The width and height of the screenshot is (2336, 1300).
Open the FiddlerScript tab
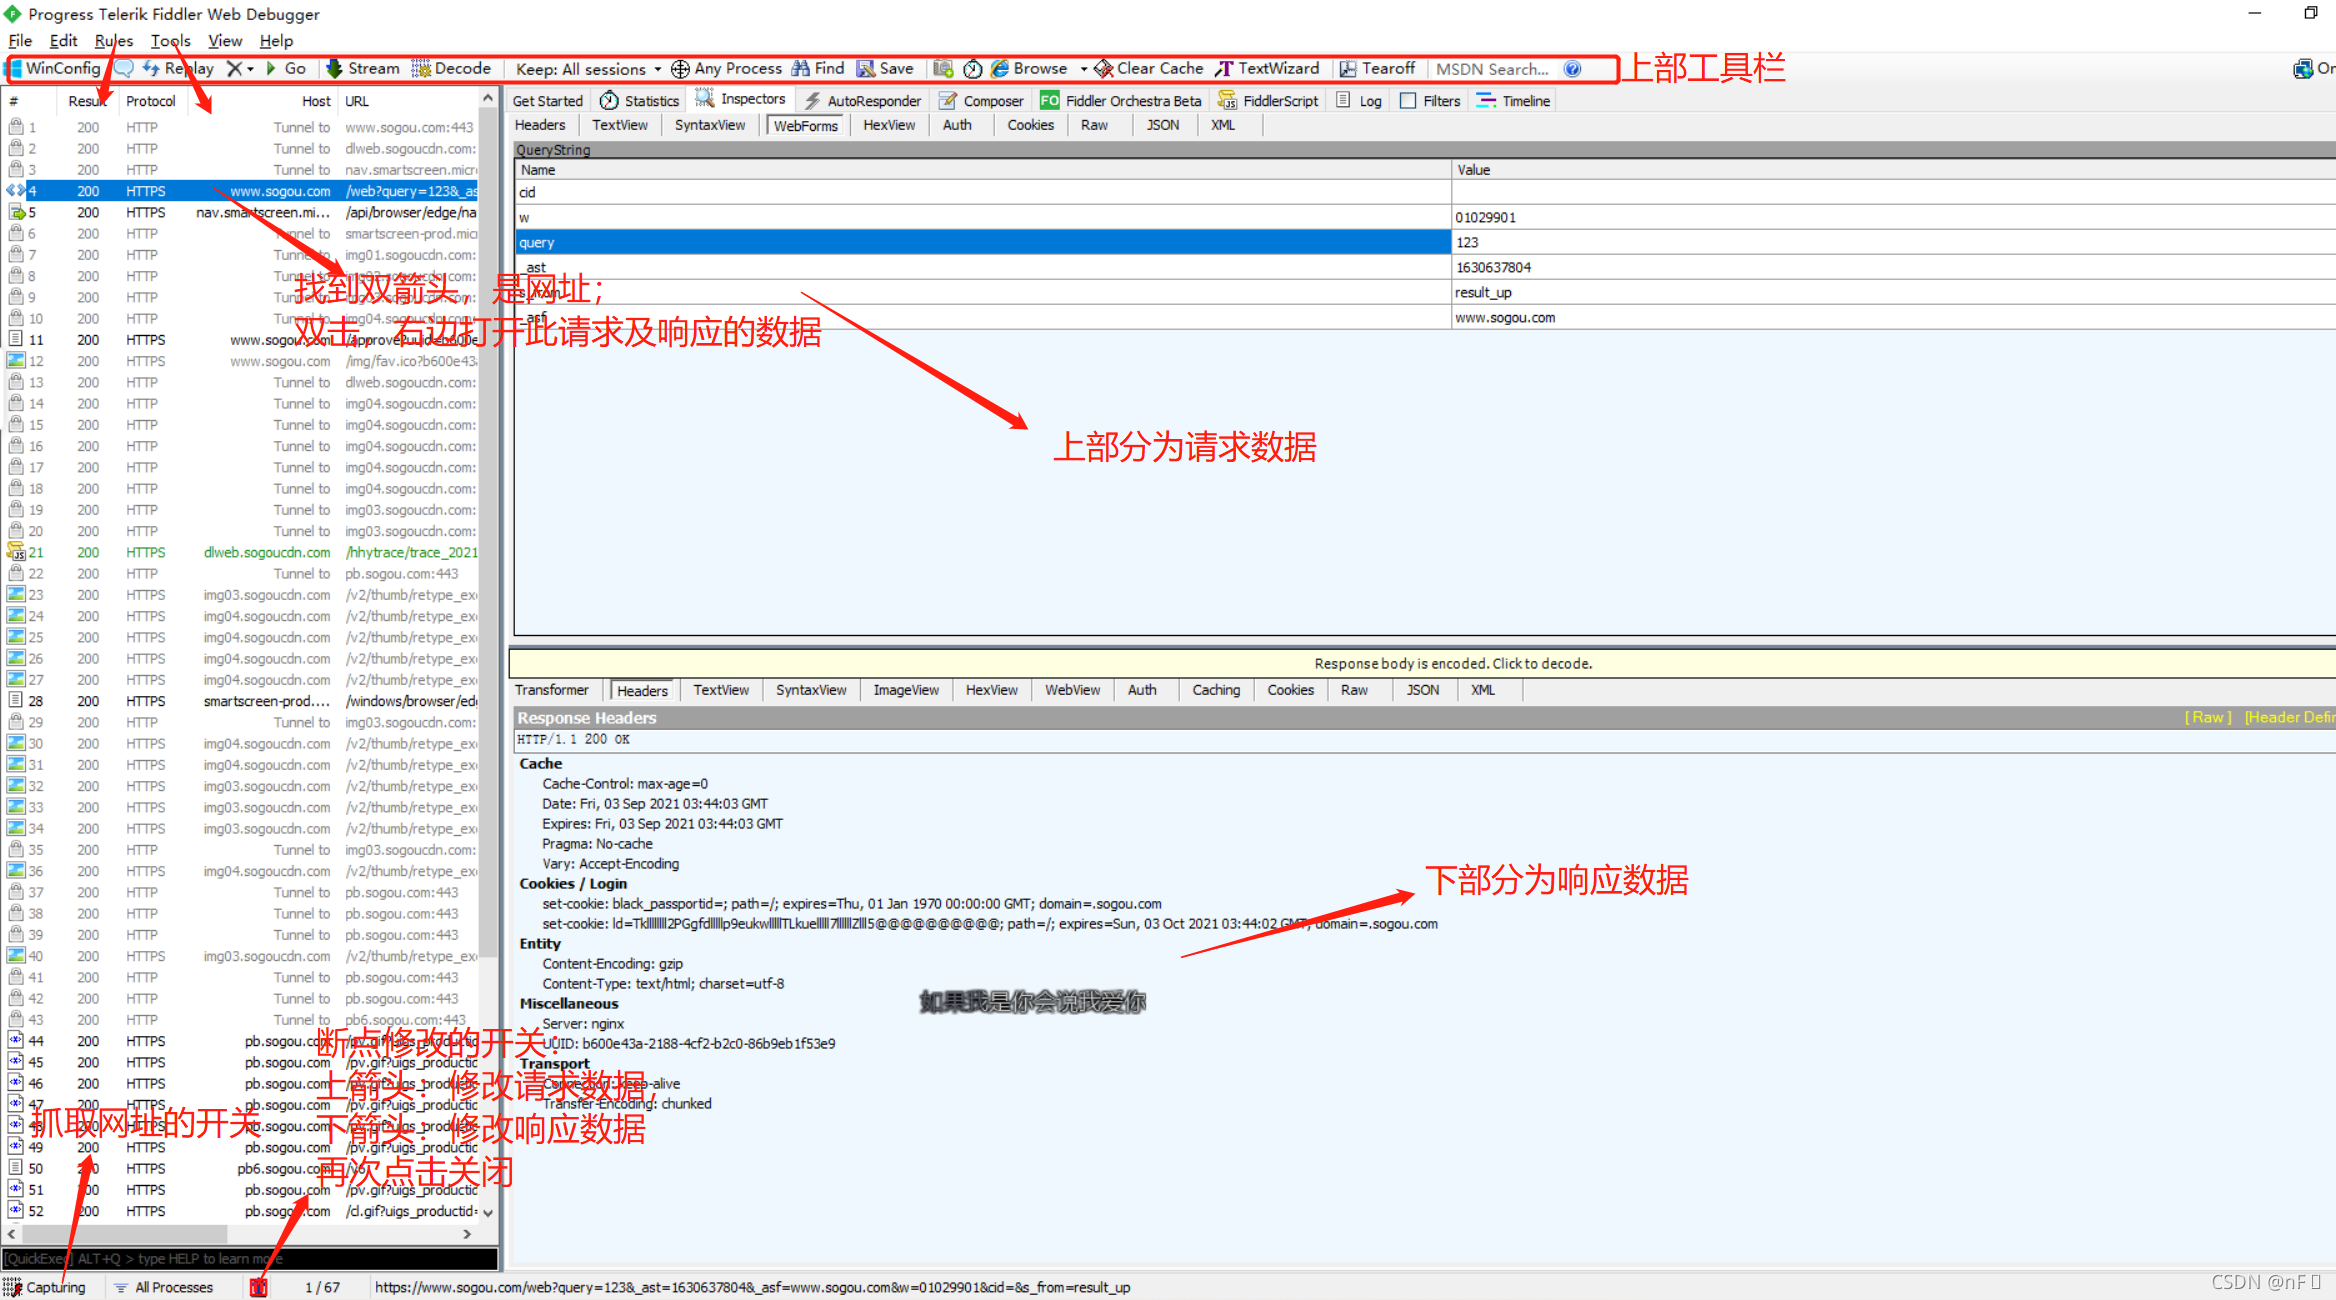click(x=1269, y=100)
